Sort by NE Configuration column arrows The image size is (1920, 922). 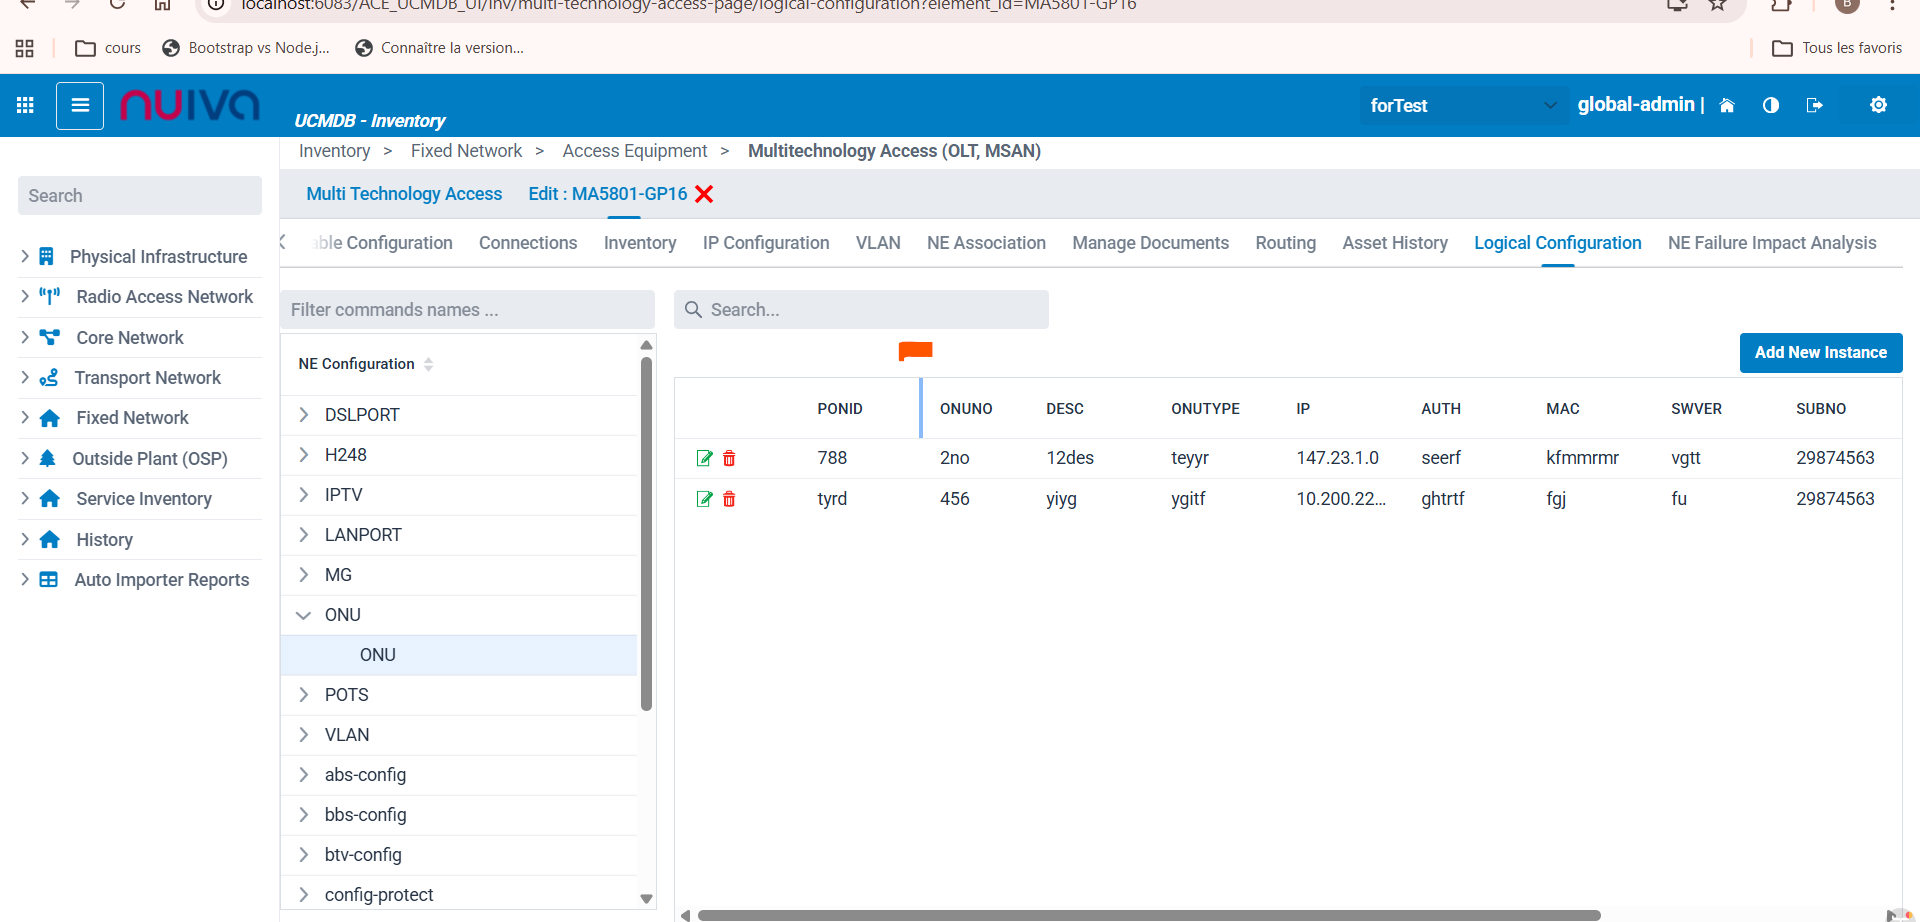(429, 364)
